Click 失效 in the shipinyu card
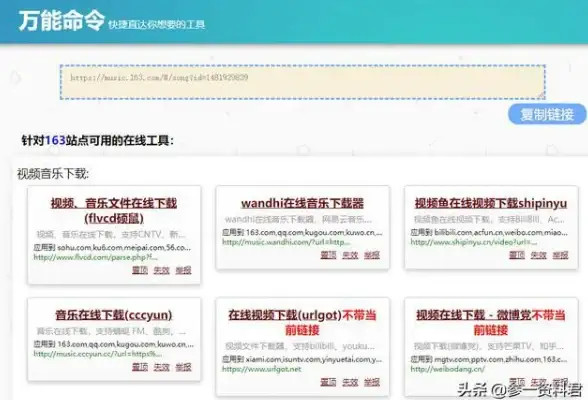 point(538,255)
